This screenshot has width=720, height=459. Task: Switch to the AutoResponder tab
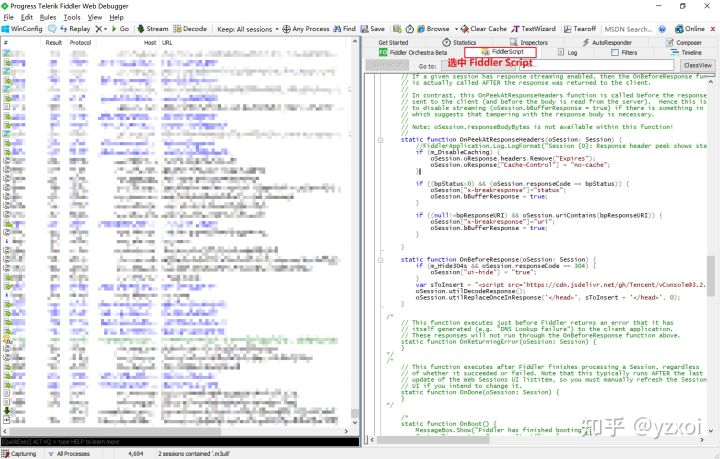click(607, 42)
